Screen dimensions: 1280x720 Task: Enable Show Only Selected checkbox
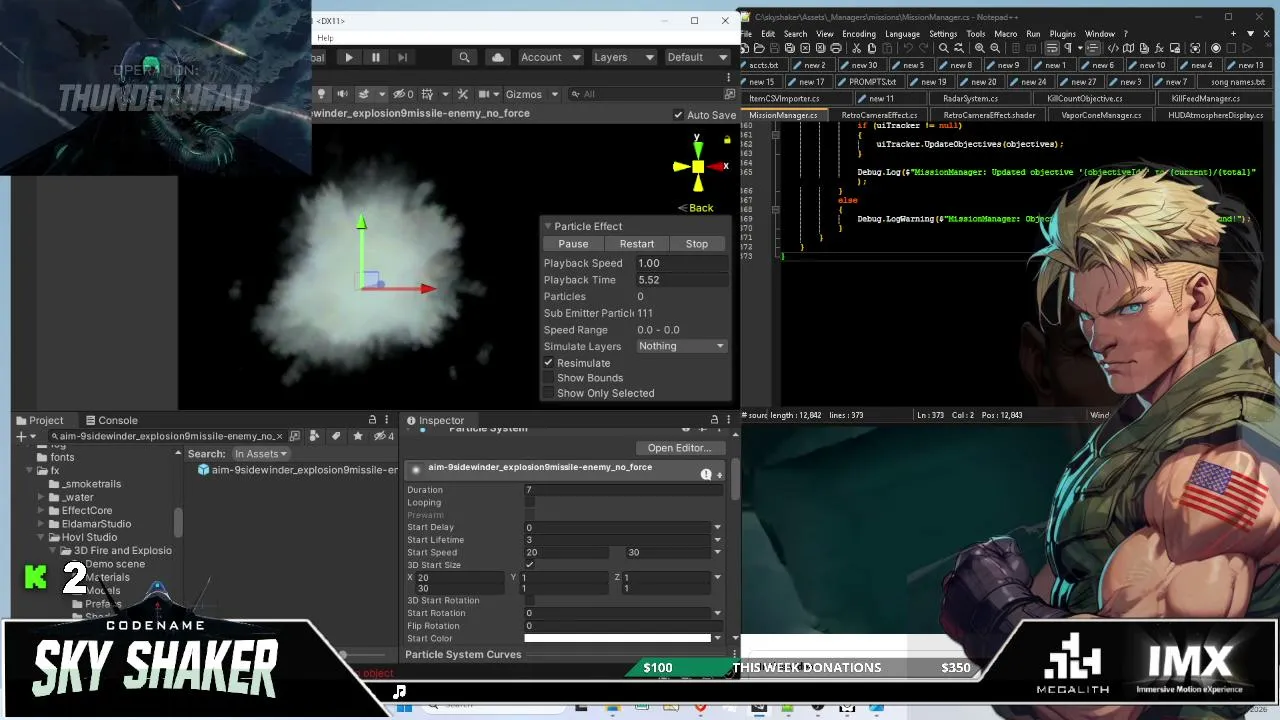548,393
